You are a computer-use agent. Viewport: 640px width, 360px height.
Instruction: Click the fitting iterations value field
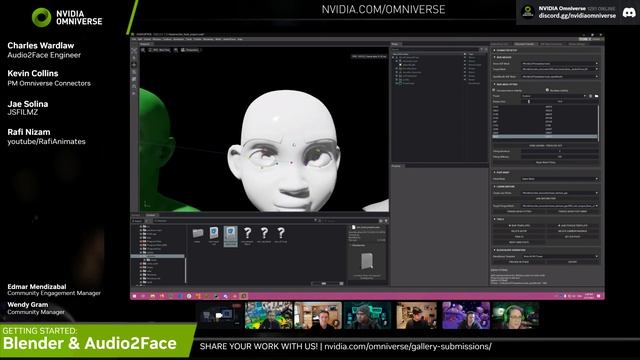pos(560,151)
